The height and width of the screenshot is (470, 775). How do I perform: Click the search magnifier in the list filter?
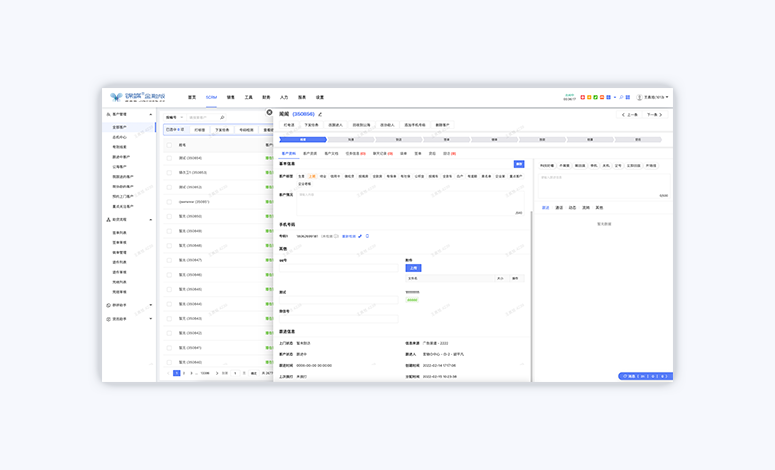(222, 117)
